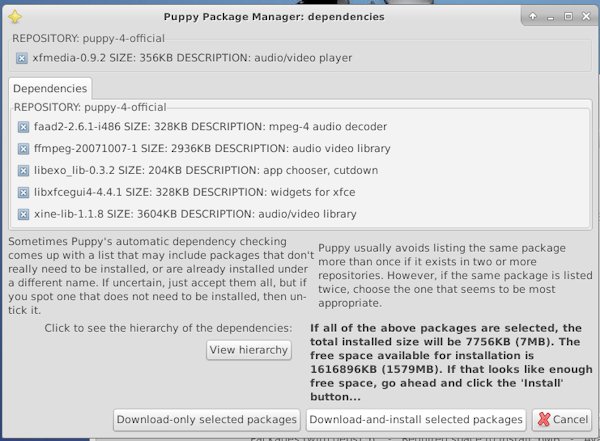Untick the faad2-2.6.1-i486 dependency checkbox
The height and width of the screenshot is (441, 600).
23,127
